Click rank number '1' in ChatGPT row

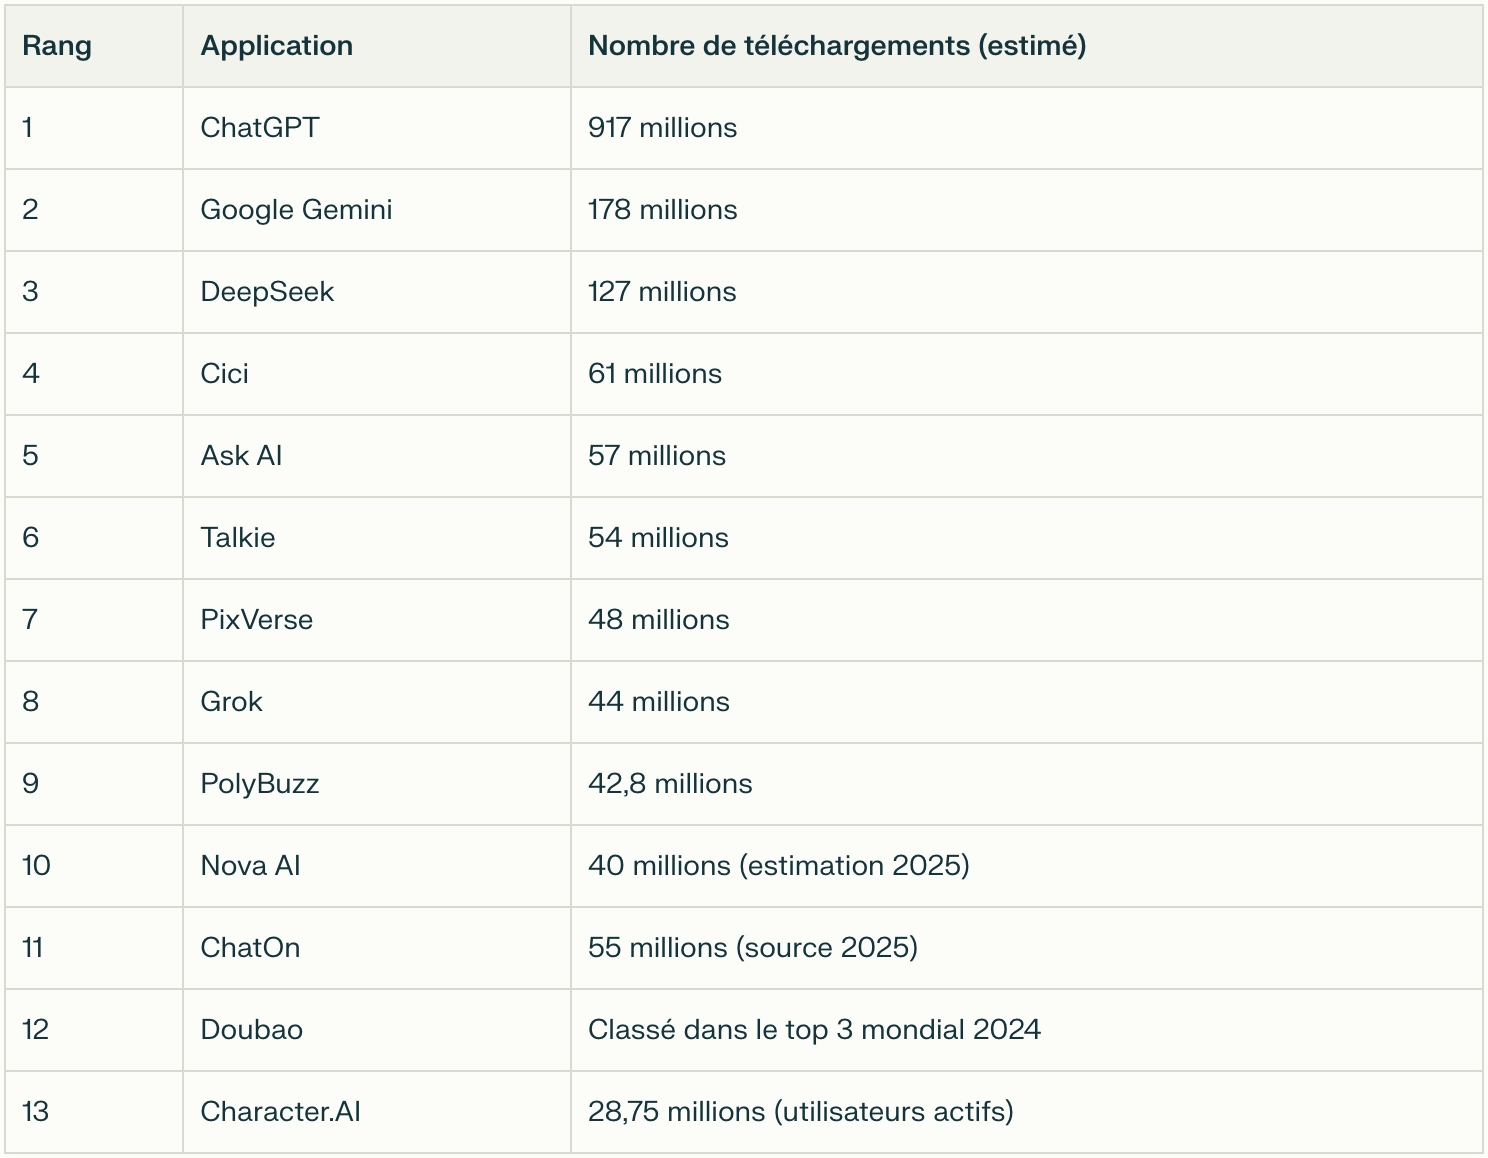[28, 128]
